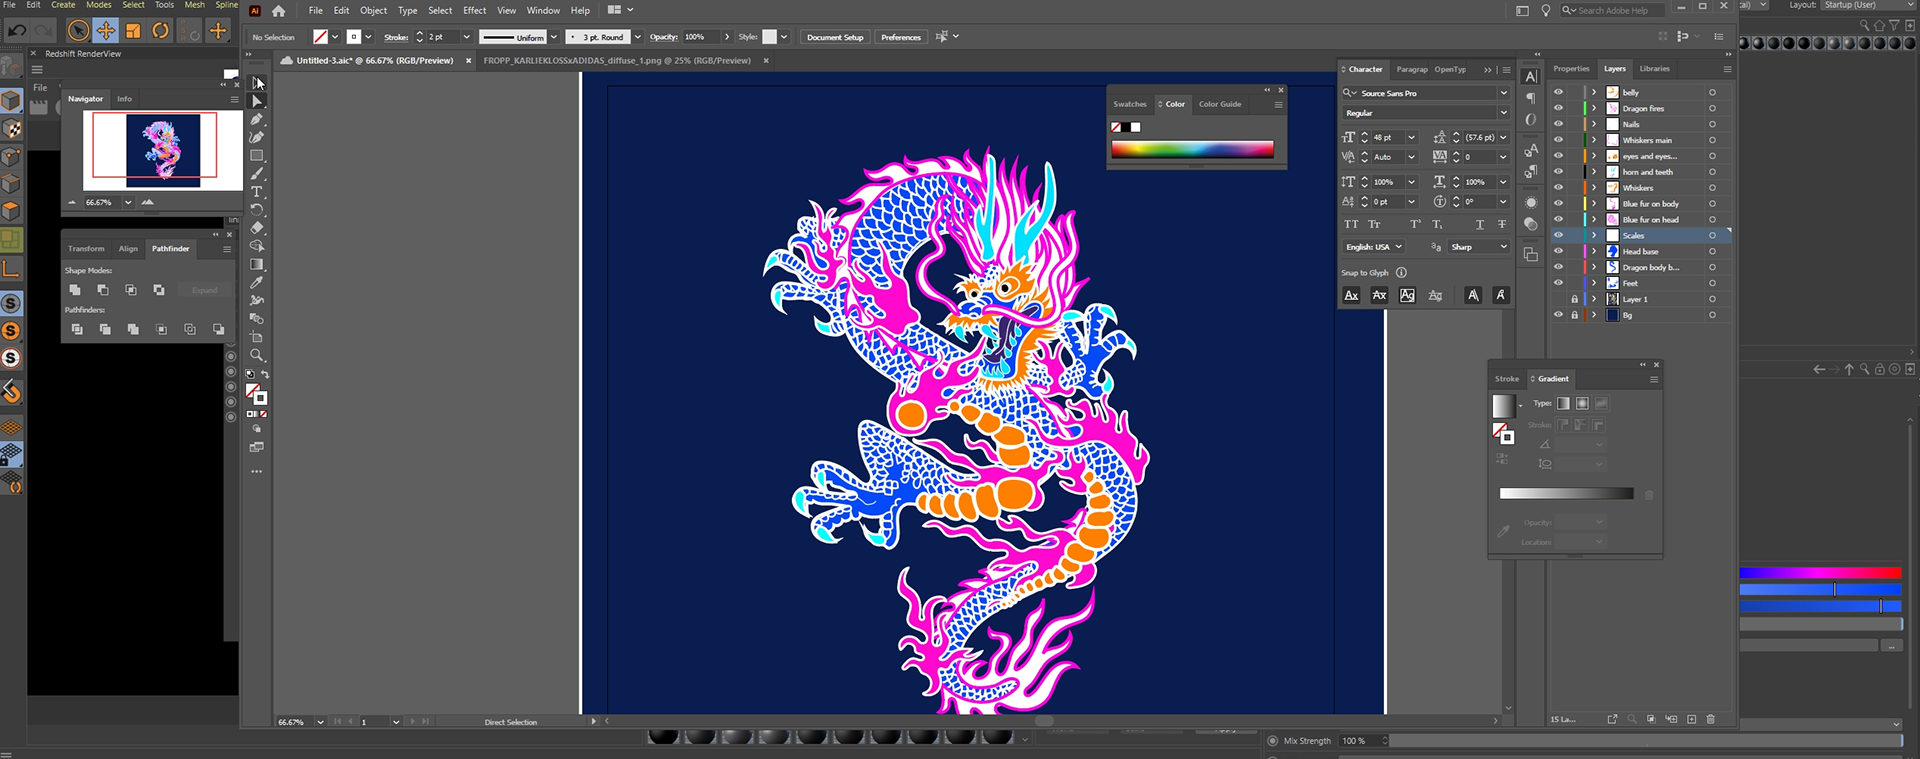Screen dimensions: 1920x759
Task: Unlock Layer 1 lock icon
Action: (1574, 299)
